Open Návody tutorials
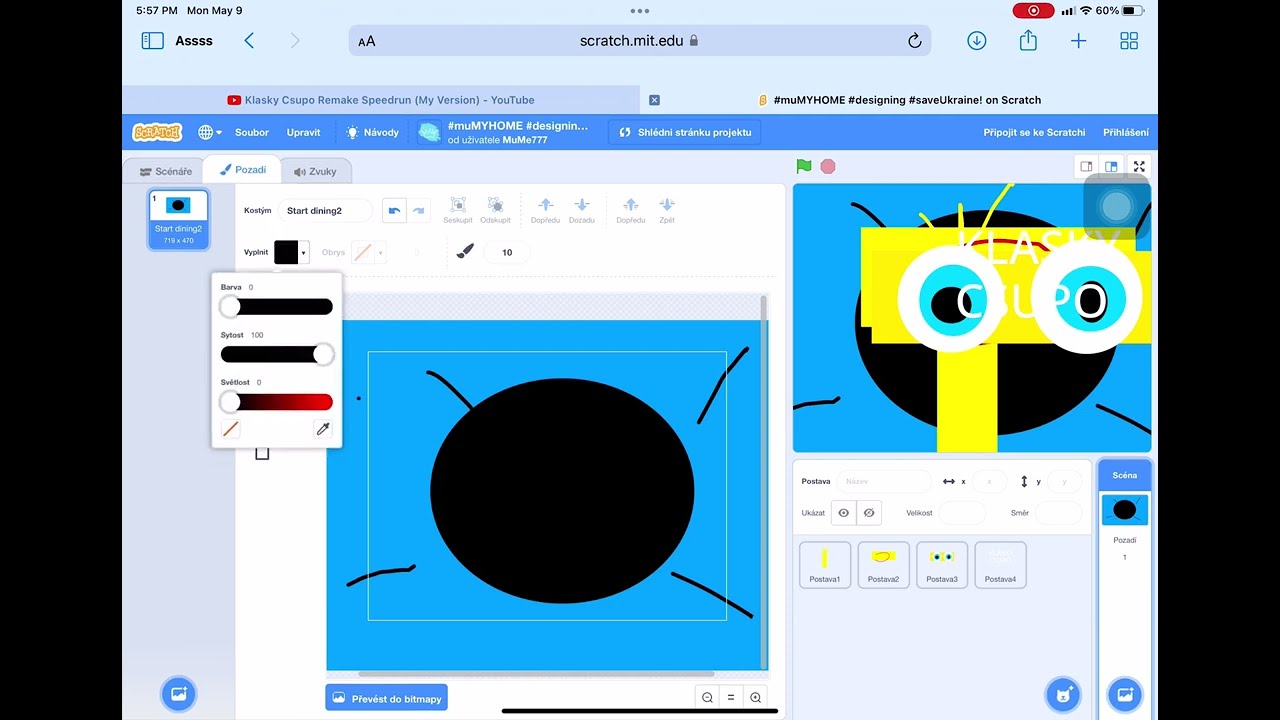1280x720 pixels. [372, 132]
